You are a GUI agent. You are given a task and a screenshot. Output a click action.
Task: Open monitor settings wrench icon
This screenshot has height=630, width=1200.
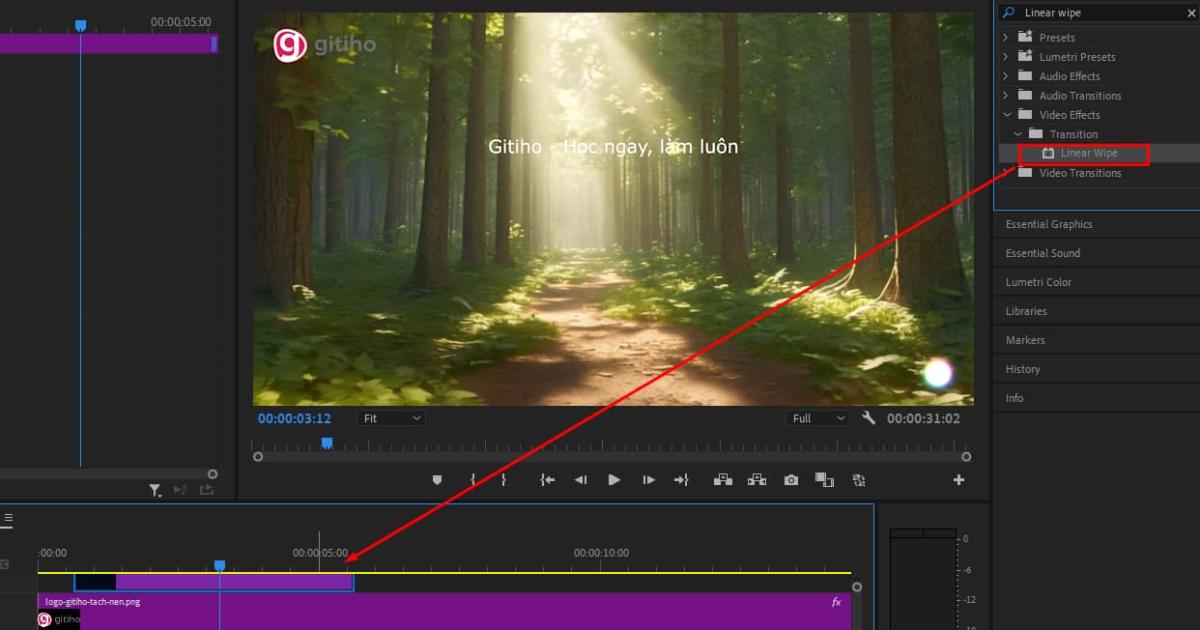(868, 418)
